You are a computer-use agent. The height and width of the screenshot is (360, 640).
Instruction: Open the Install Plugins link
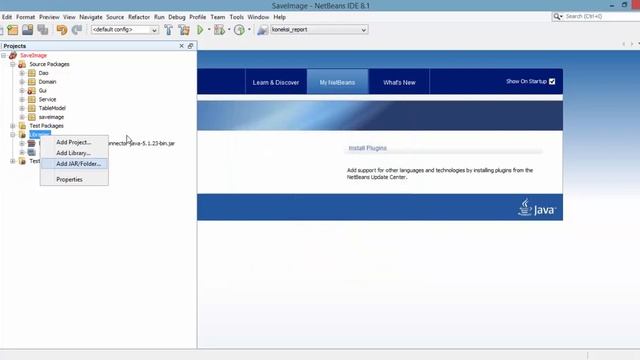367,148
